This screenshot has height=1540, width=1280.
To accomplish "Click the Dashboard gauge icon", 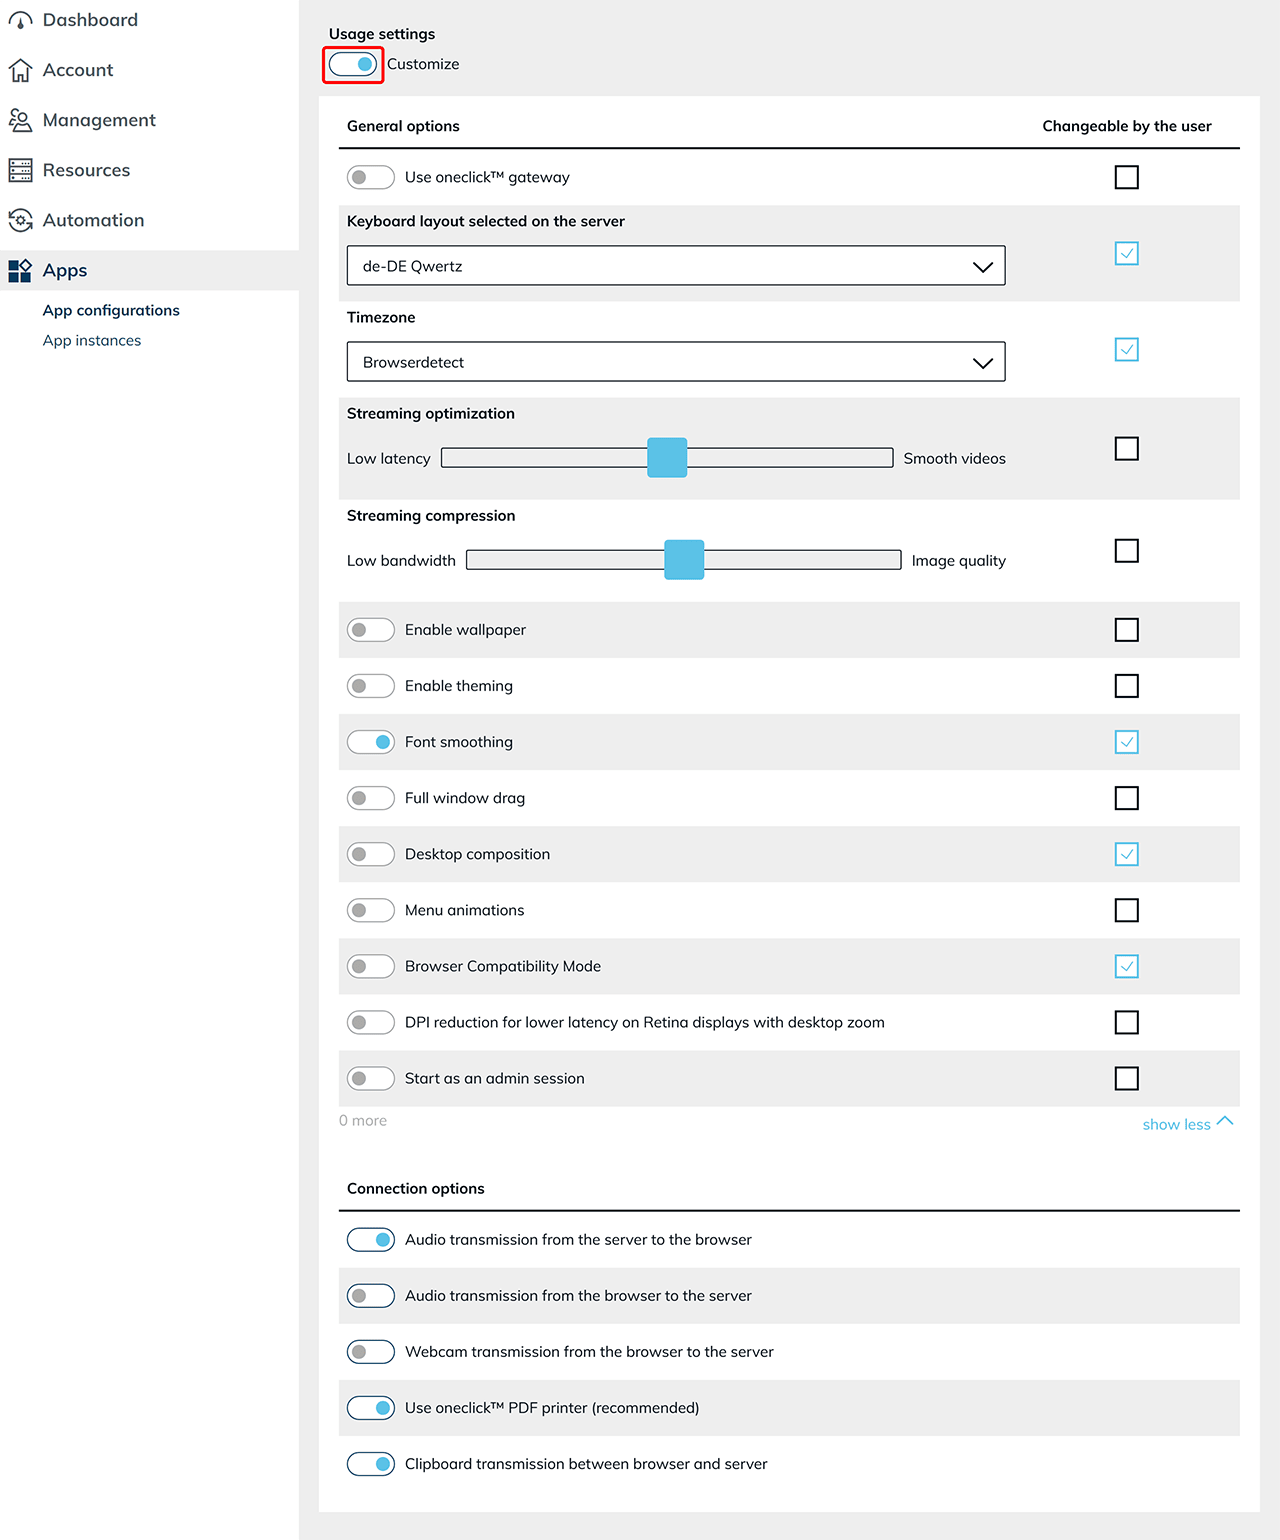I will pos(20,20).
